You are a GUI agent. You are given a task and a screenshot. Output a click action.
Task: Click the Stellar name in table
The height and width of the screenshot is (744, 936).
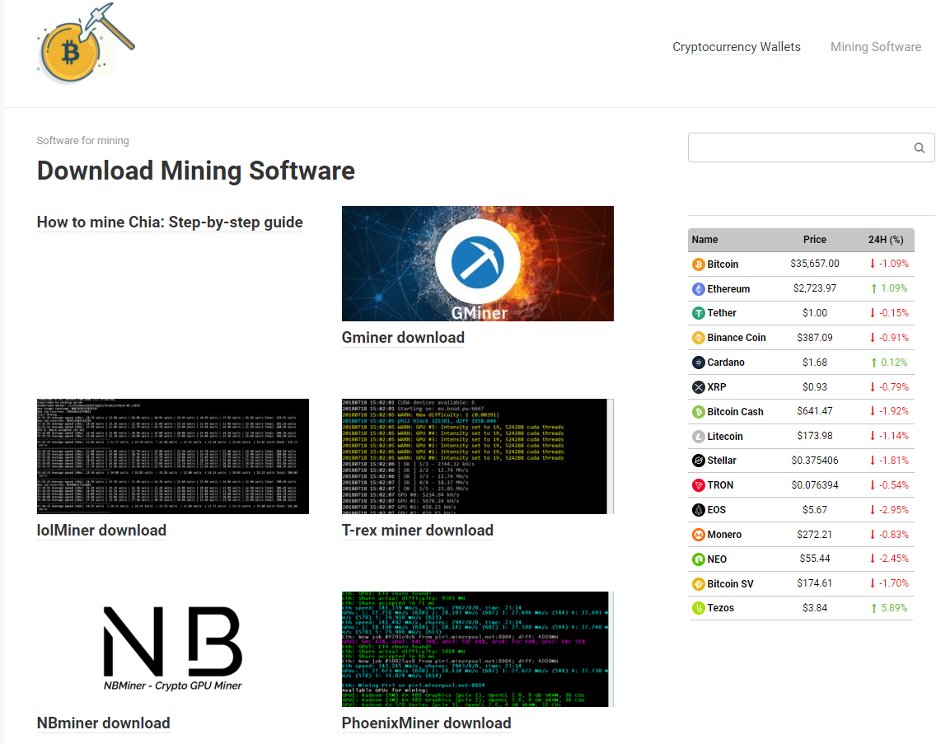pos(722,460)
